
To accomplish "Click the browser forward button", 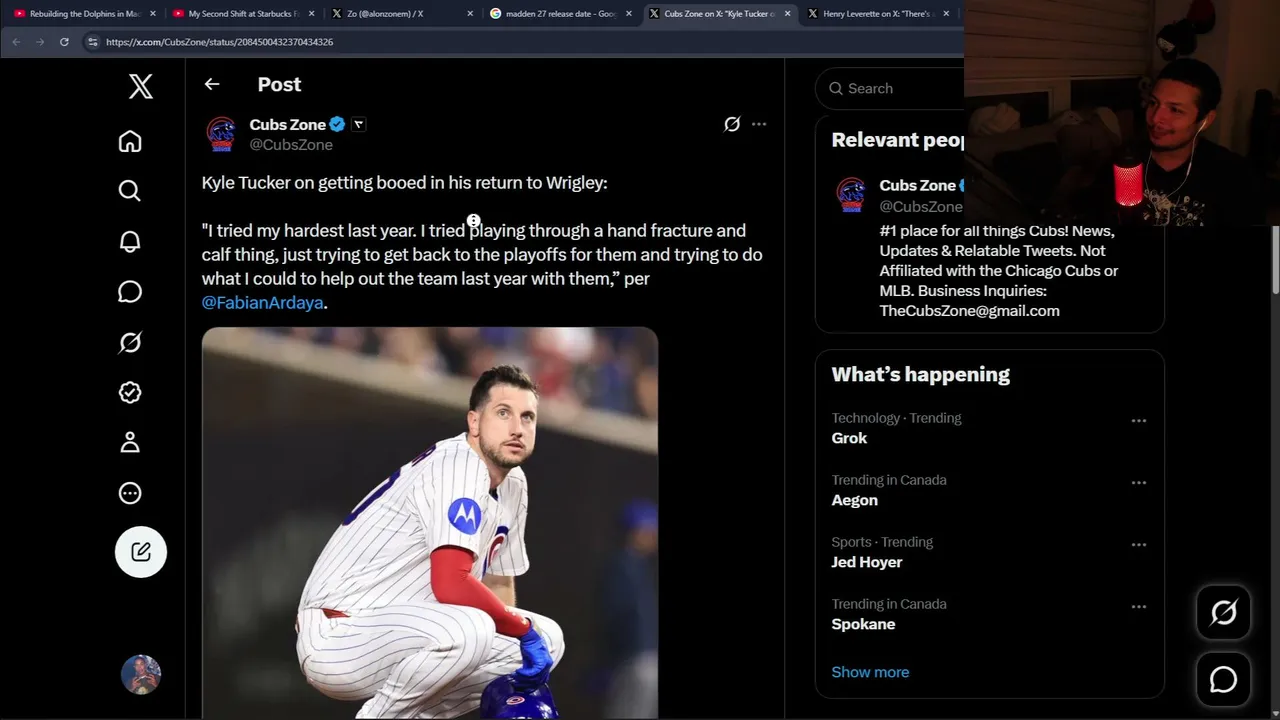I will 40,42.
